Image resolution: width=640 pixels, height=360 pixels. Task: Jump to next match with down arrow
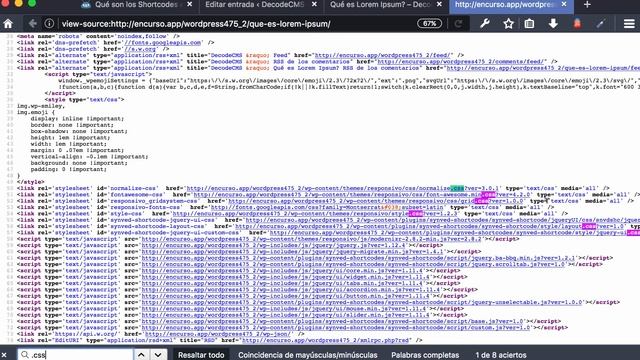pyautogui.click(x=158, y=355)
